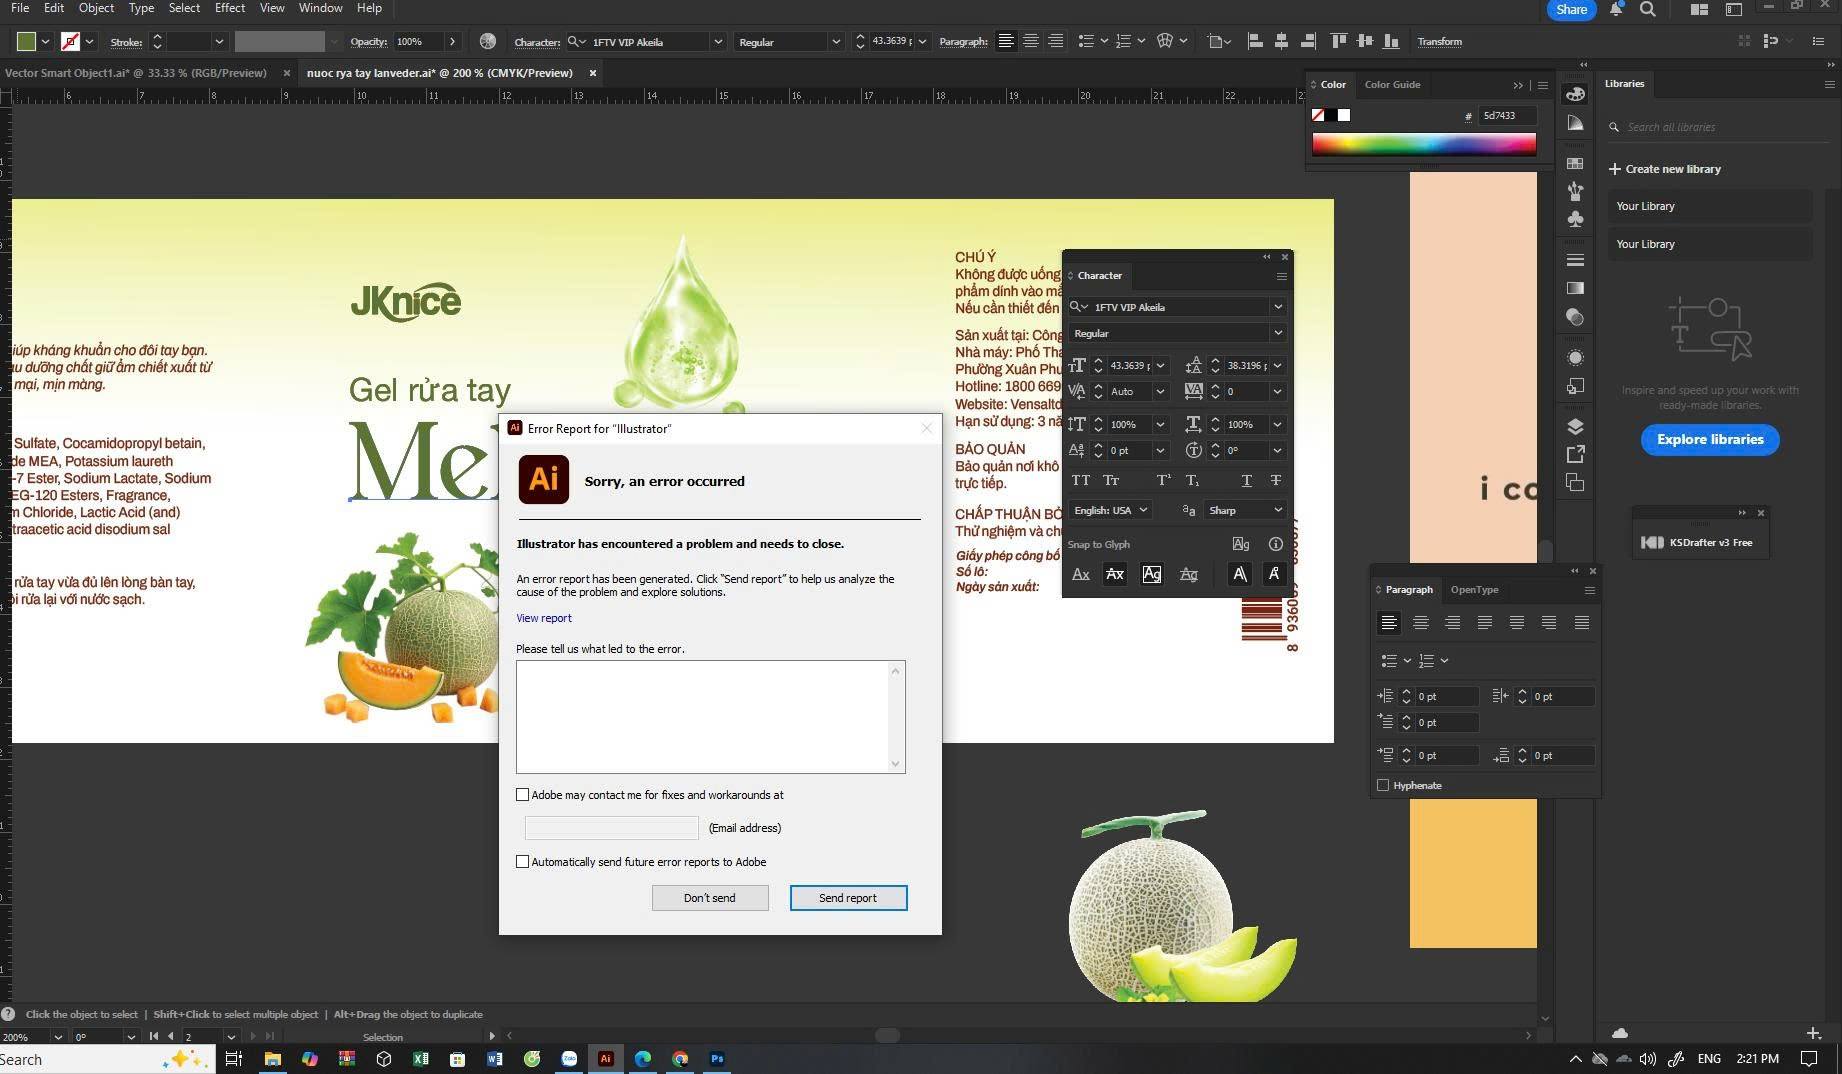Switch to OpenType tab
Viewport: 1842px width, 1074px height.
tap(1474, 589)
